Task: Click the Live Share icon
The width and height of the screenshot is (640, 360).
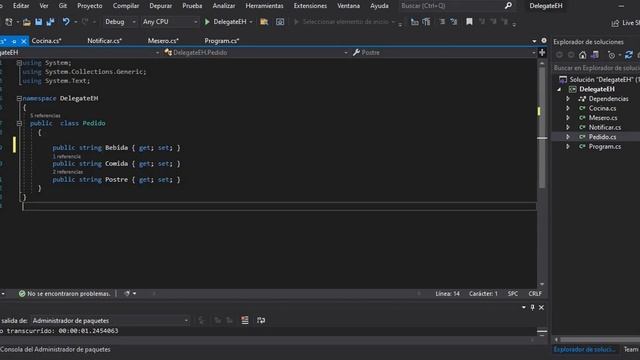Action: pyautogui.click(x=615, y=23)
